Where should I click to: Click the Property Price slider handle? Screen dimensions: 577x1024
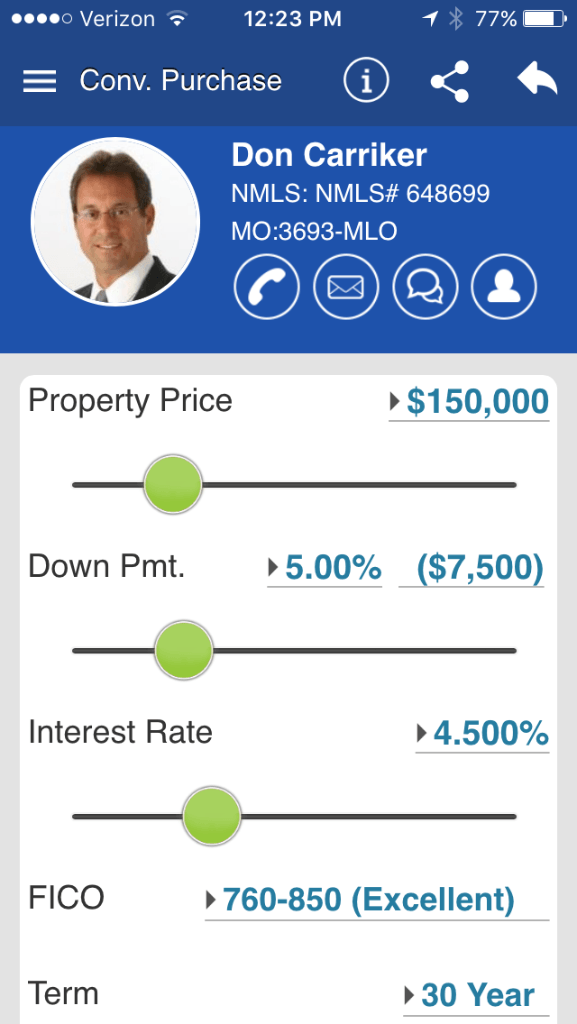(x=172, y=485)
